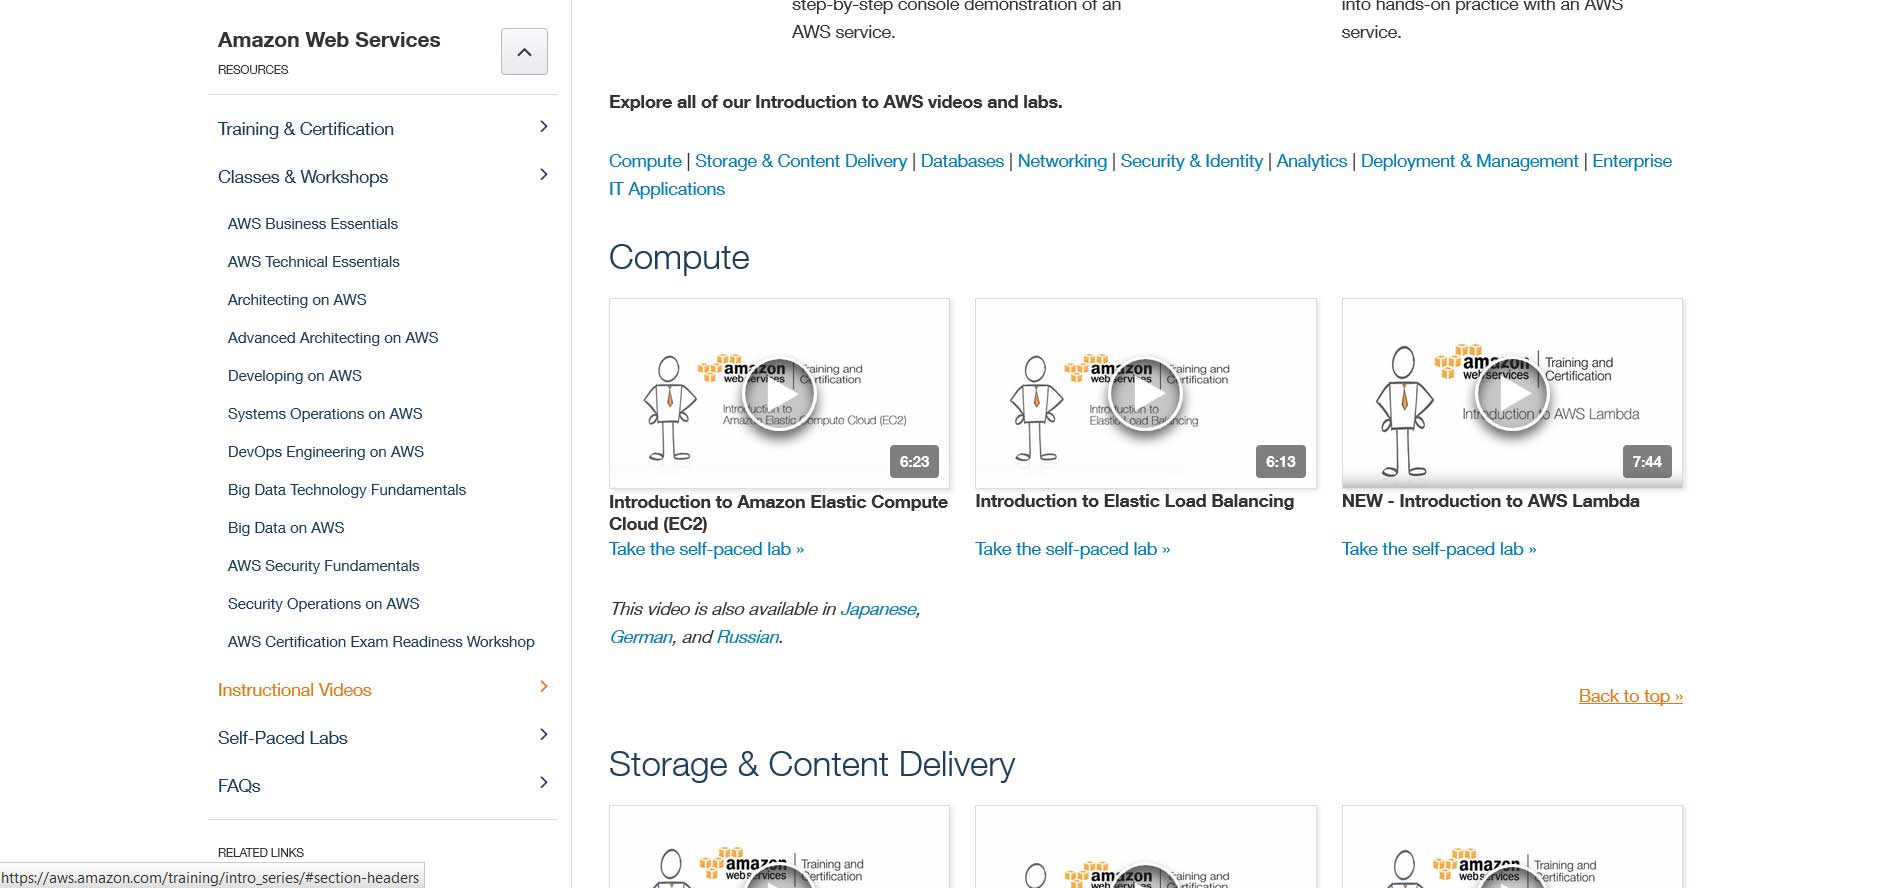Jump to the Networking section link
Image resolution: width=1891 pixels, height=888 pixels.
click(1062, 161)
